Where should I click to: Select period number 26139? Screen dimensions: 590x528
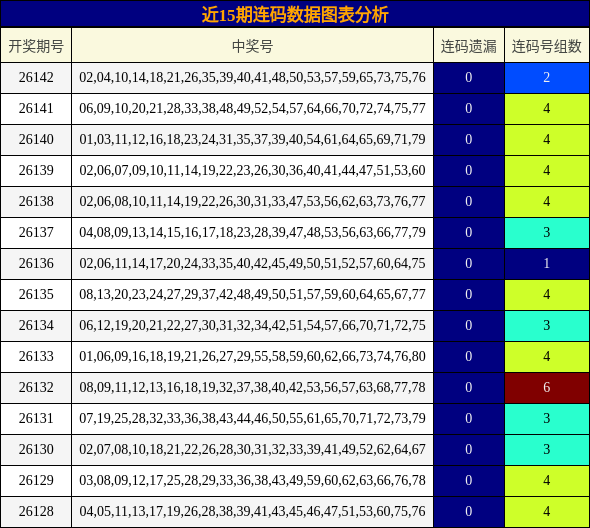36,170
